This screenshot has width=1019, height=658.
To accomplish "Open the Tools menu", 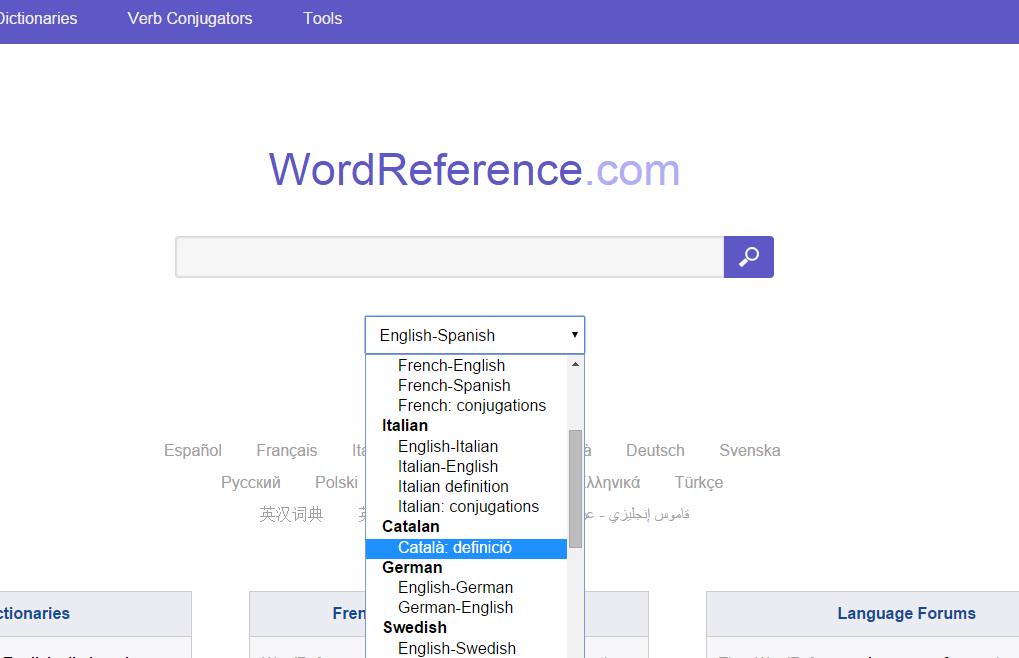I will coord(322,18).
